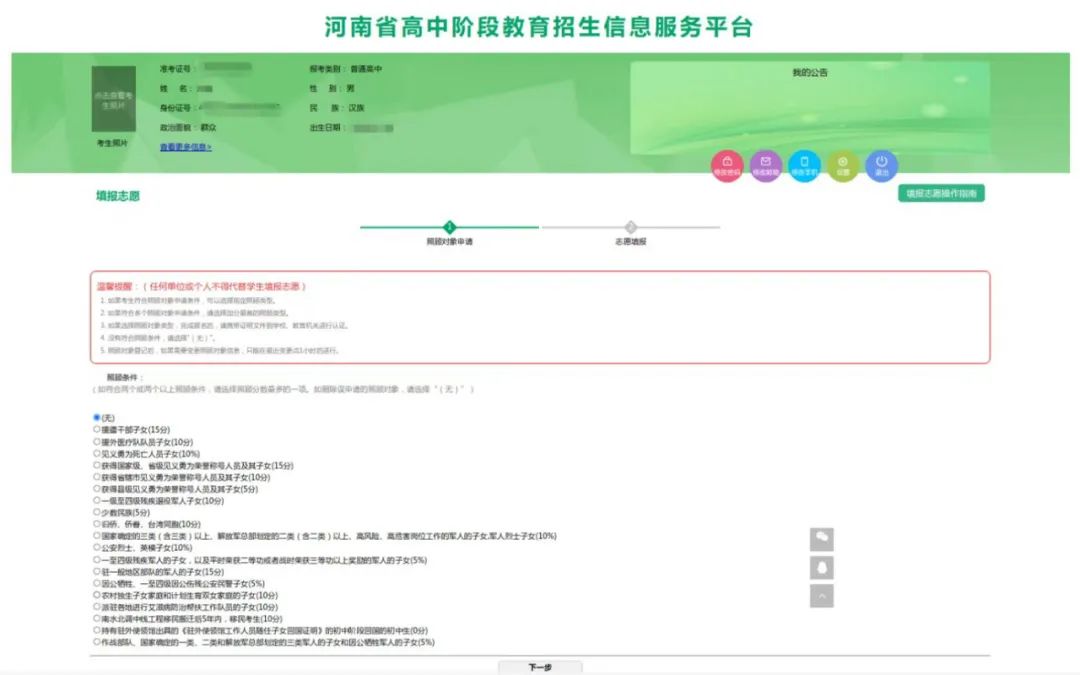The image size is (1080, 675).
Task: Select 见义勇为死亡人员子女(10%) option
Action: (x=97, y=453)
